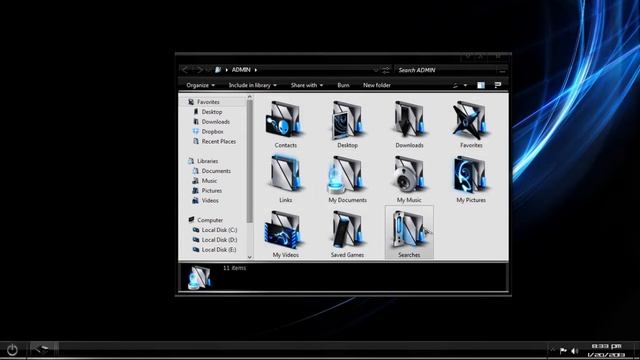The height and width of the screenshot is (360, 640).
Task: Open the Favorites folder in file pane
Action: [471, 124]
